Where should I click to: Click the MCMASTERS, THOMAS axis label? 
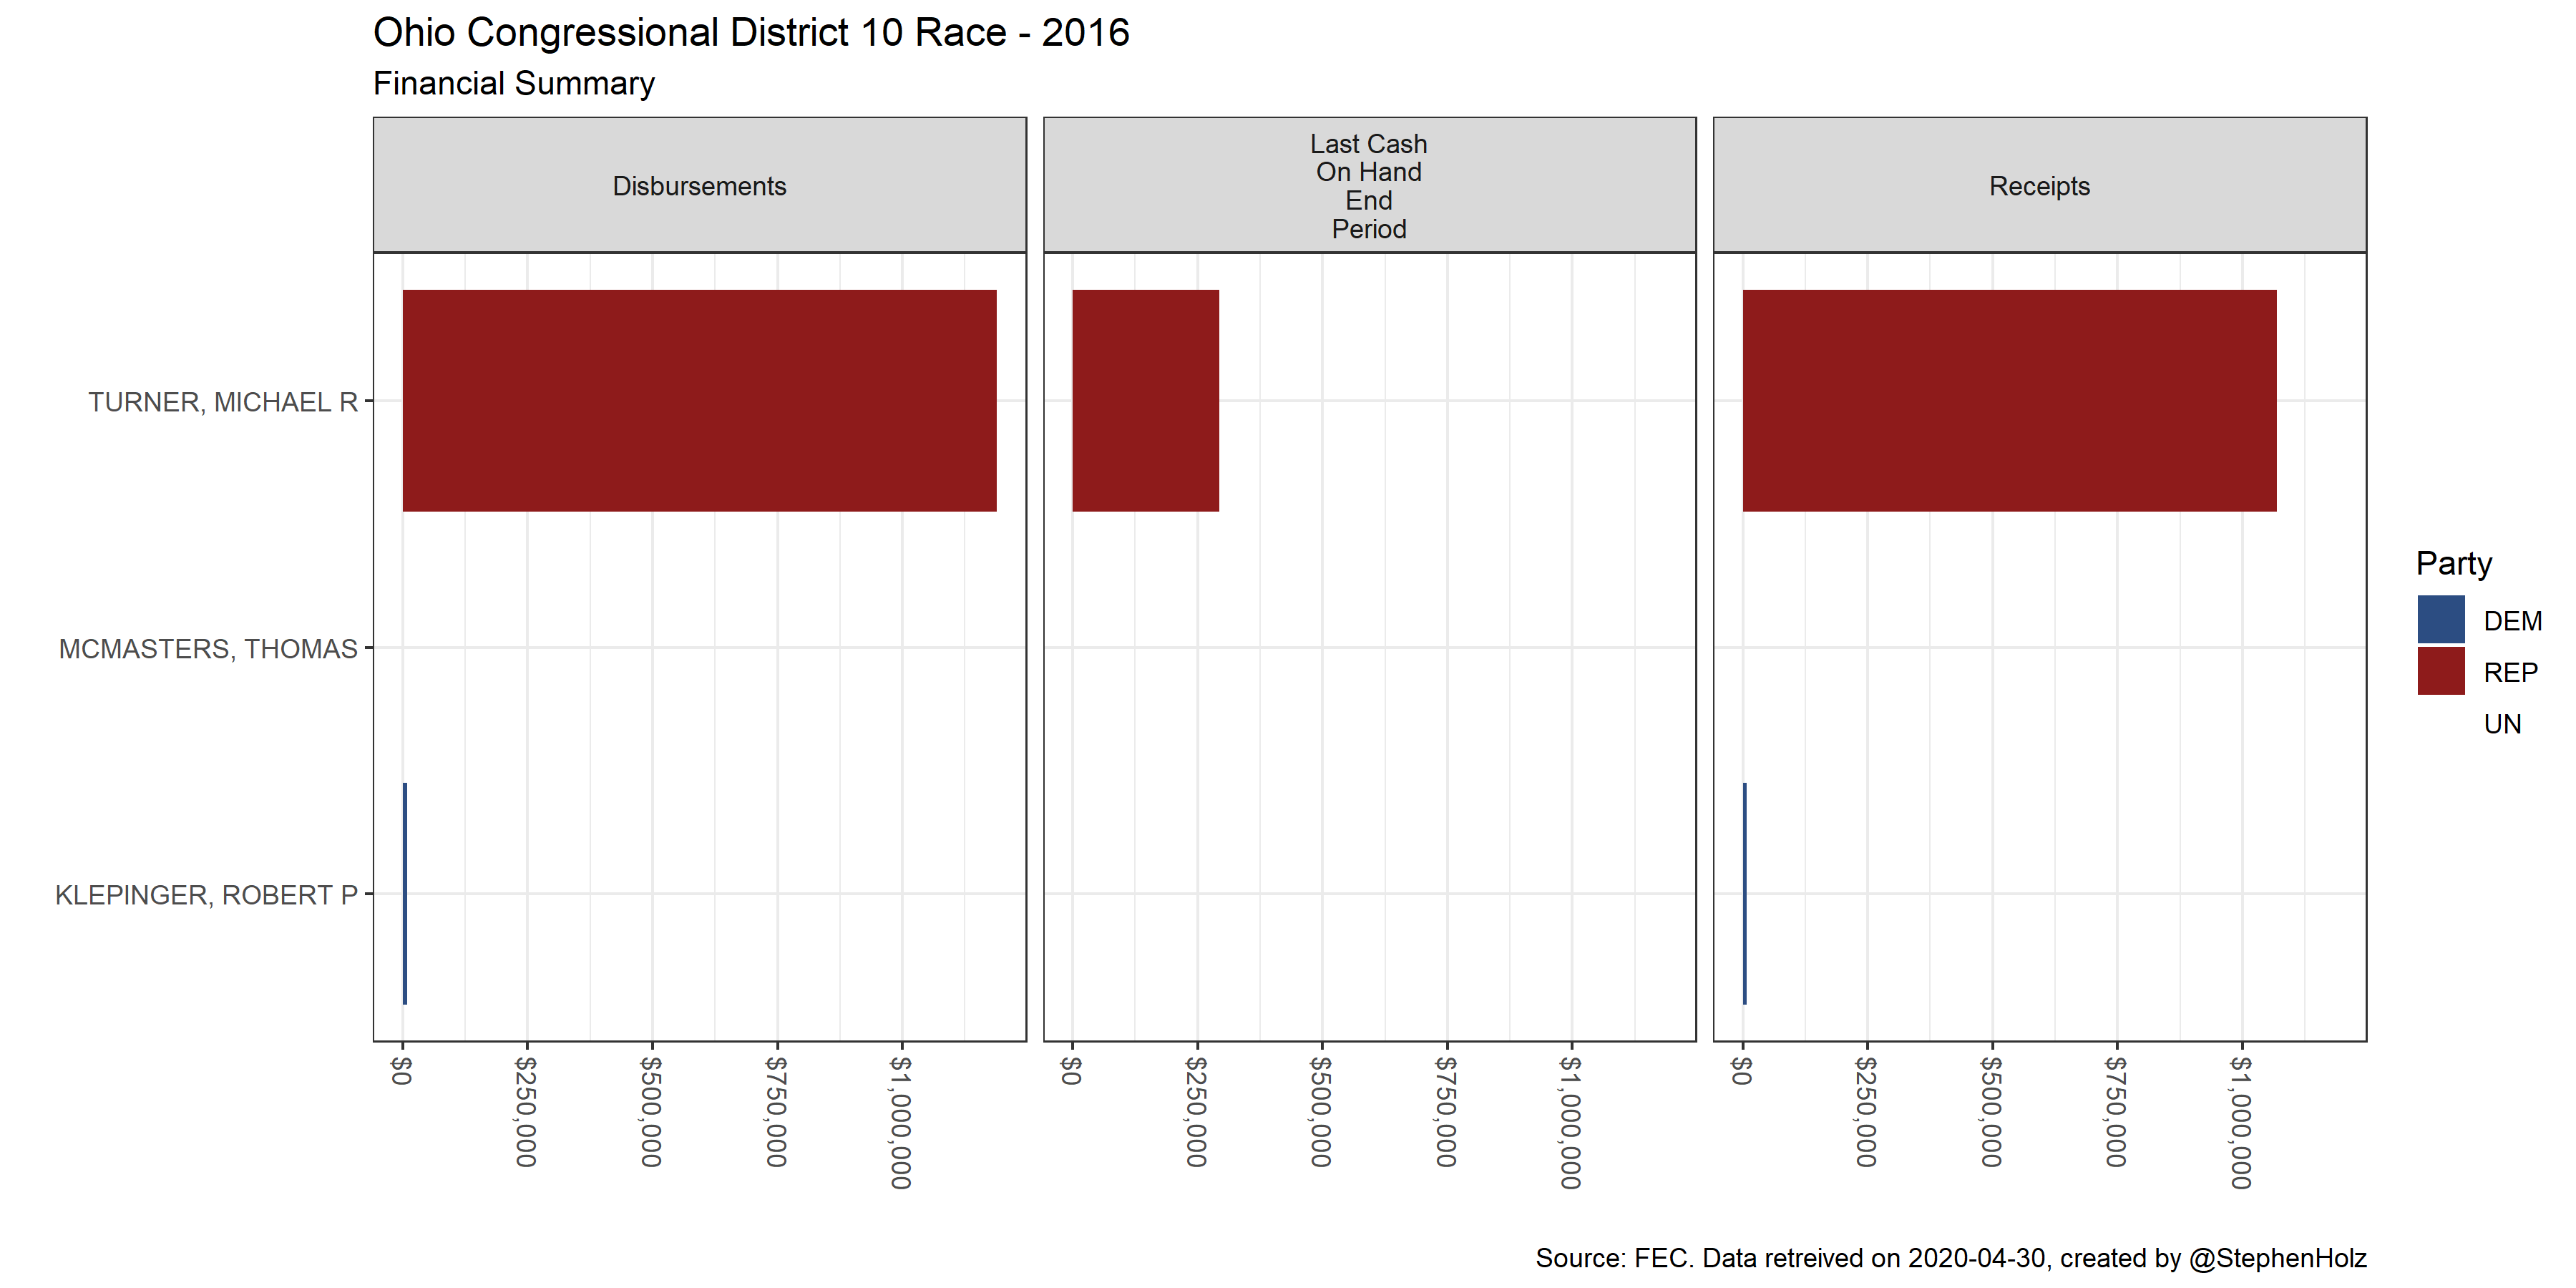coord(208,649)
